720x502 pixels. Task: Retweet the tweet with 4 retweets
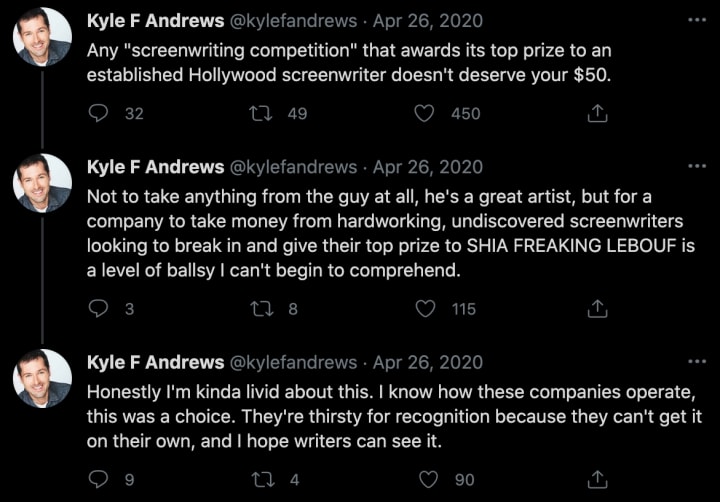click(264, 479)
